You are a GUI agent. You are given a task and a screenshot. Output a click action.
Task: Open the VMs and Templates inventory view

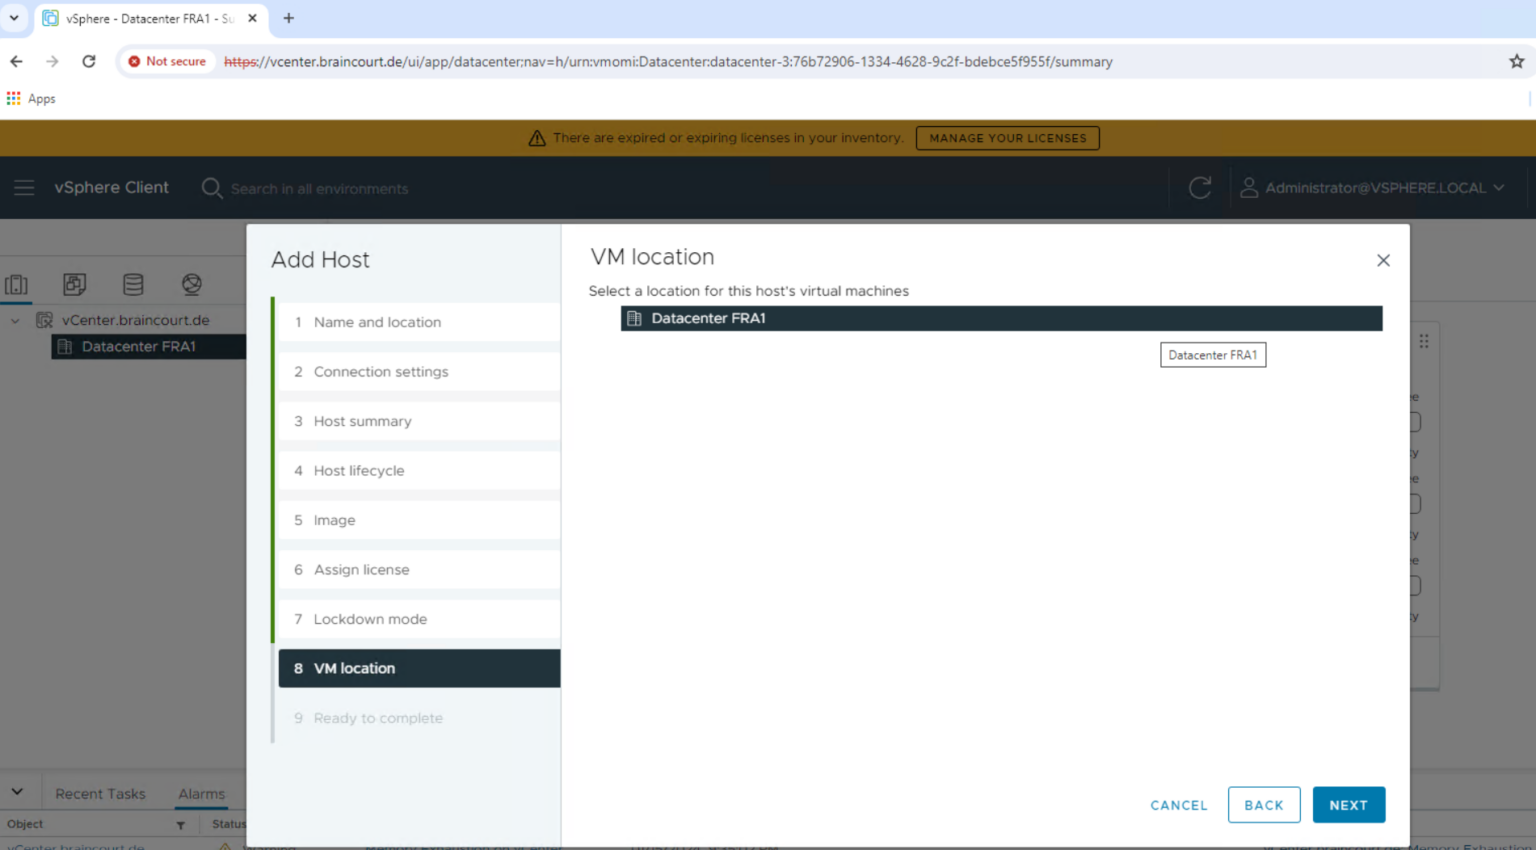[x=74, y=285]
